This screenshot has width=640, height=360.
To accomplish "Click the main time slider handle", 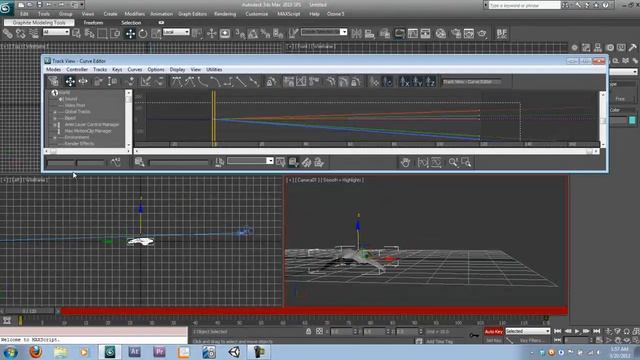I will [x=29, y=311].
